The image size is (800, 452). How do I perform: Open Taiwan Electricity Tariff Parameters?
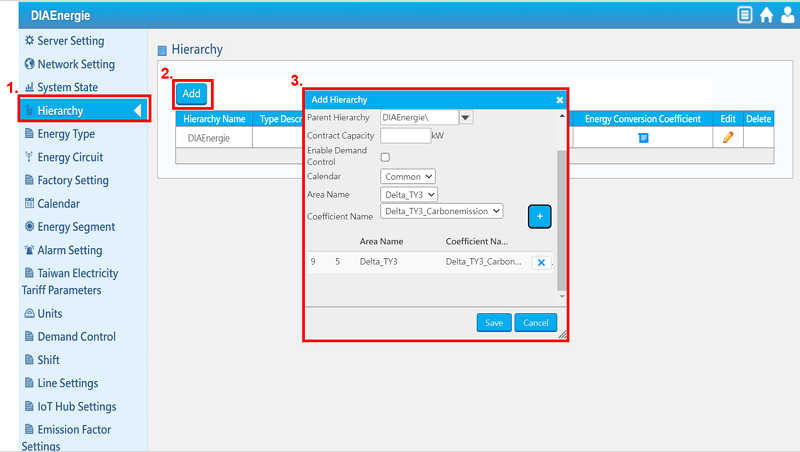[x=70, y=282]
